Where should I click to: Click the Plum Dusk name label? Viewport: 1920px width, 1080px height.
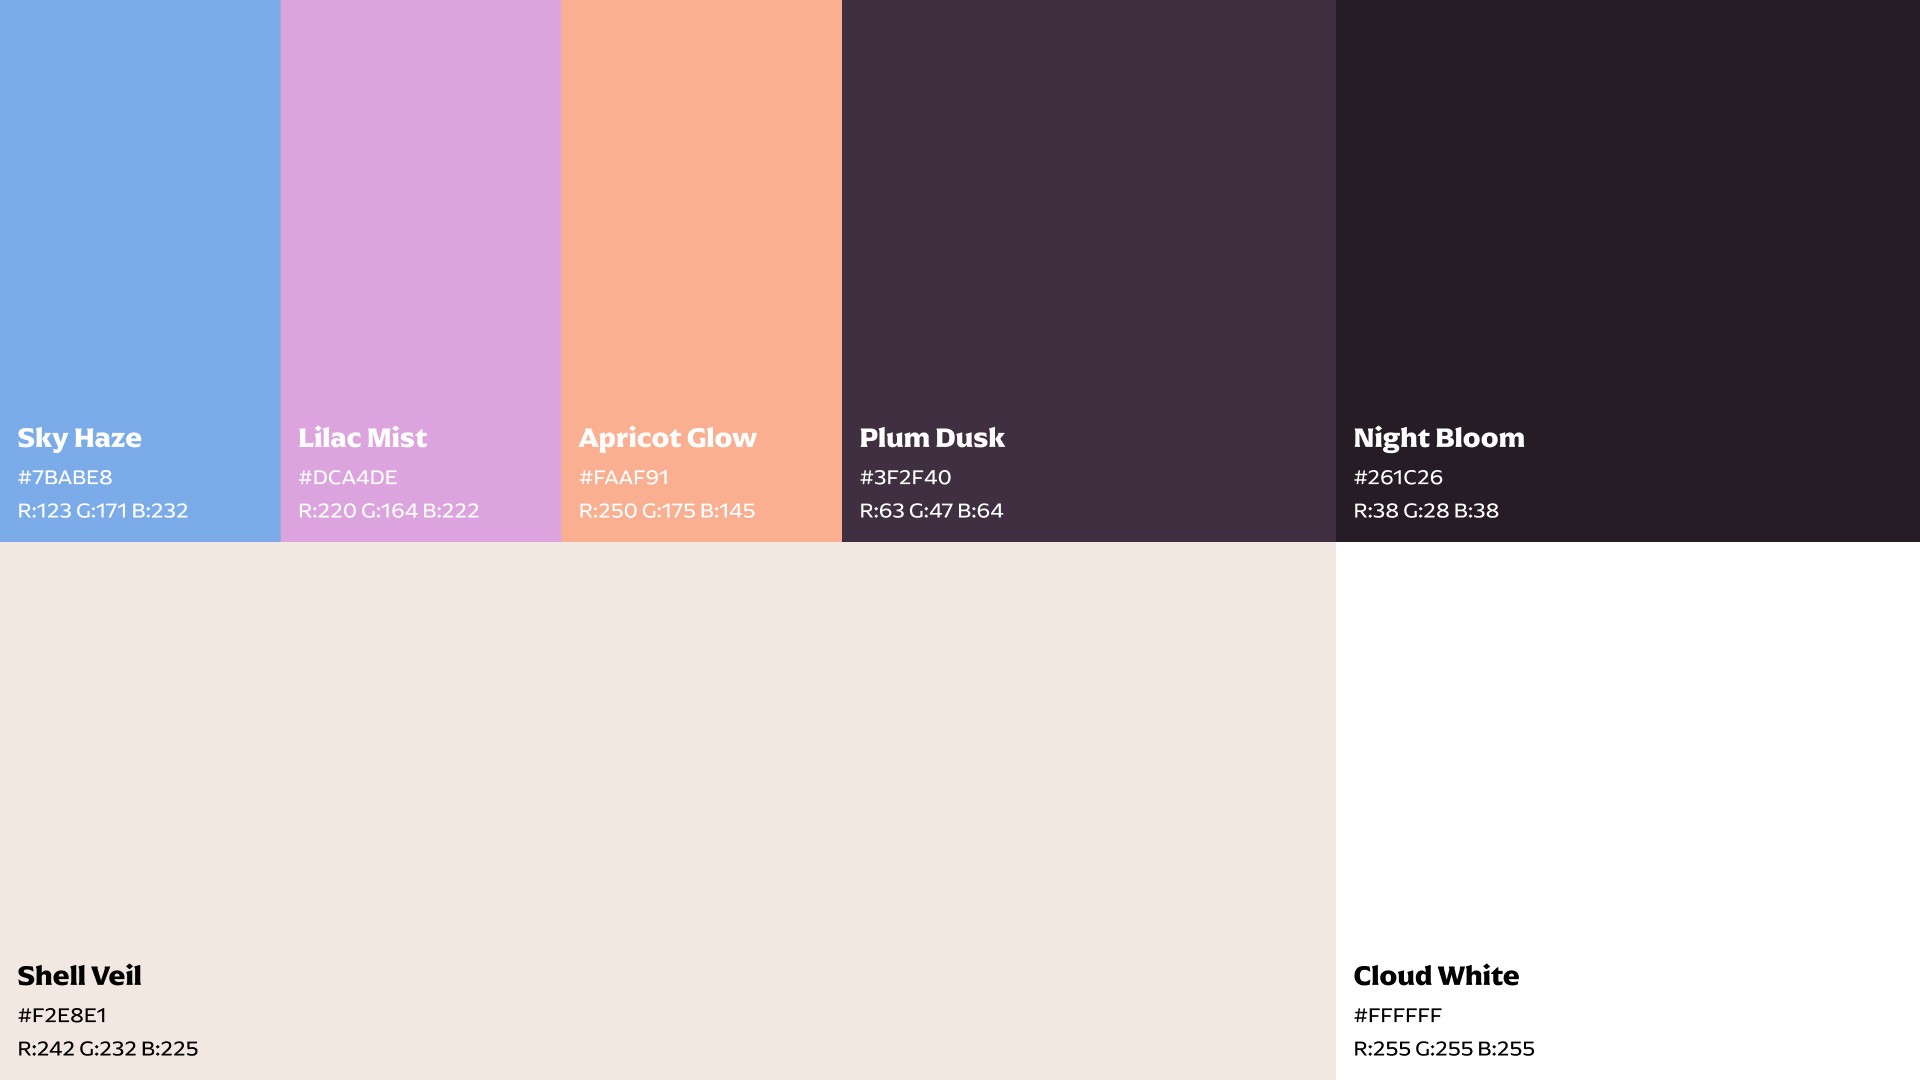click(x=931, y=438)
